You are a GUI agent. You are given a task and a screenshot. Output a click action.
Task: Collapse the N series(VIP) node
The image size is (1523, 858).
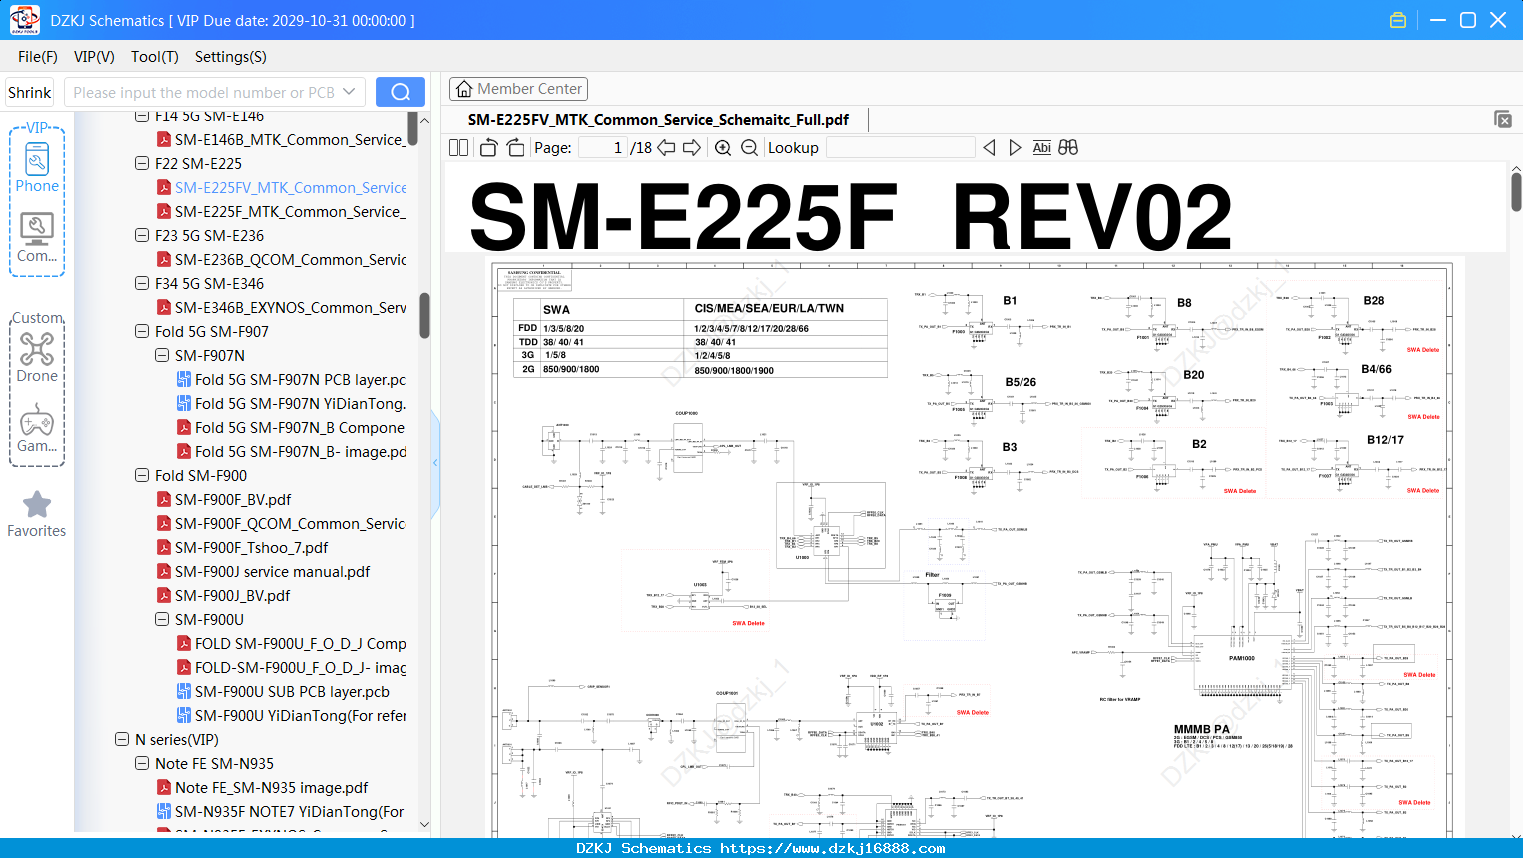(x=122, y=740)
